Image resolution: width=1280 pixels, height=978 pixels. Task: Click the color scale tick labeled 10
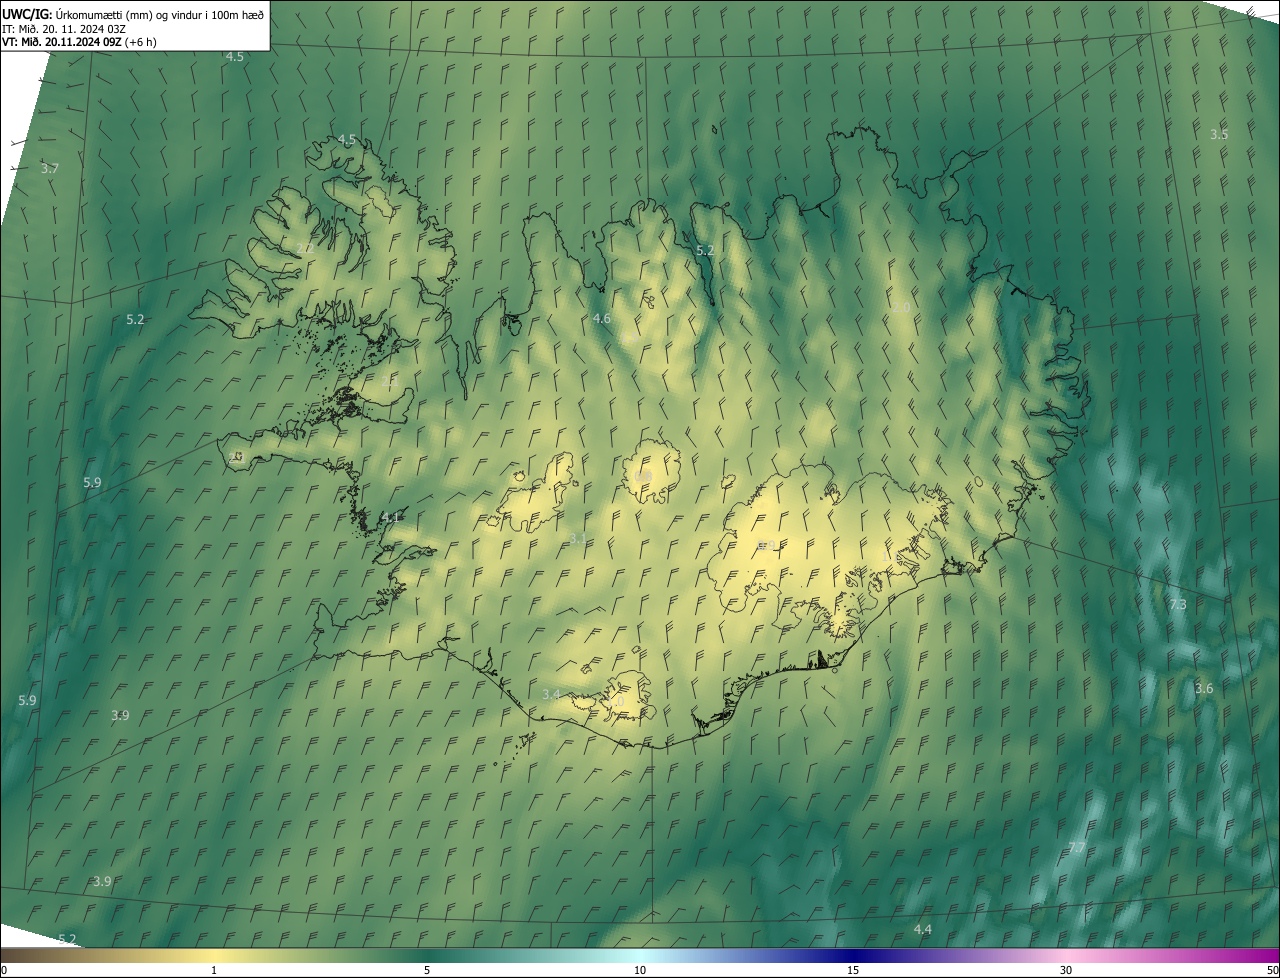(x=640, y=971)
